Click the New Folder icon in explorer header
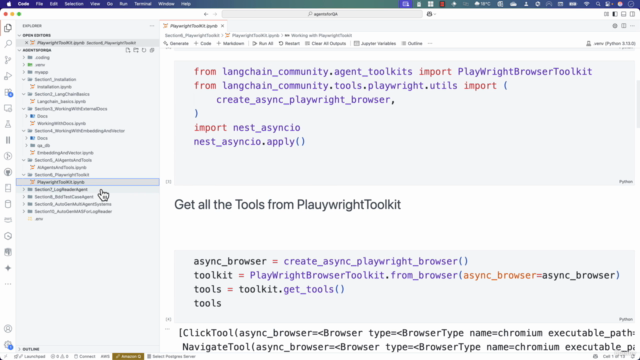This screenshot has width=640, height=360. pos(136,50)
